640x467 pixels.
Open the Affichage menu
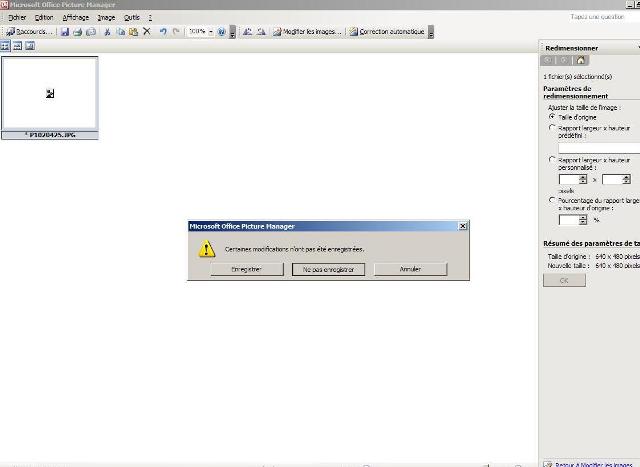(x=75, y=18)
